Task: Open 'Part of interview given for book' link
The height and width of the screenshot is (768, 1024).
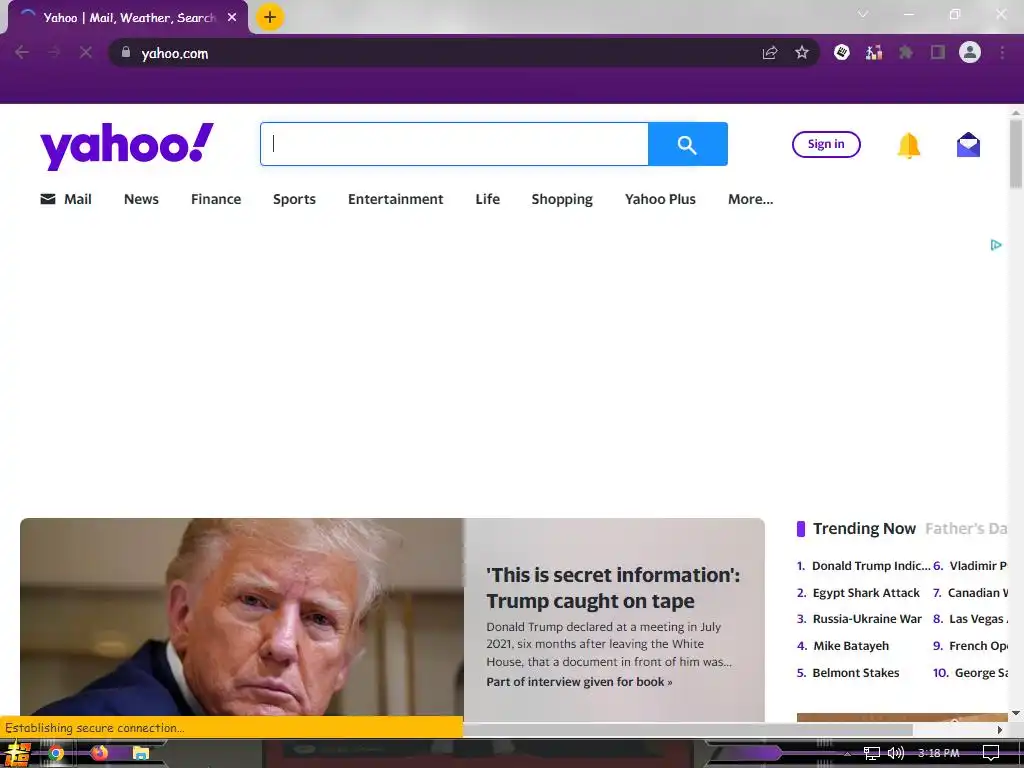Action: (x=579, y=682)
